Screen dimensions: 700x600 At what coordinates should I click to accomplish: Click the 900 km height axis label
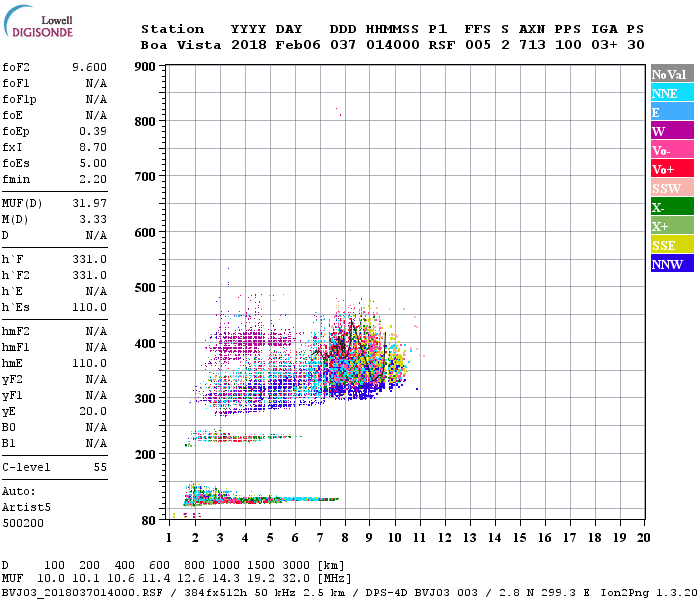(145, 67)
